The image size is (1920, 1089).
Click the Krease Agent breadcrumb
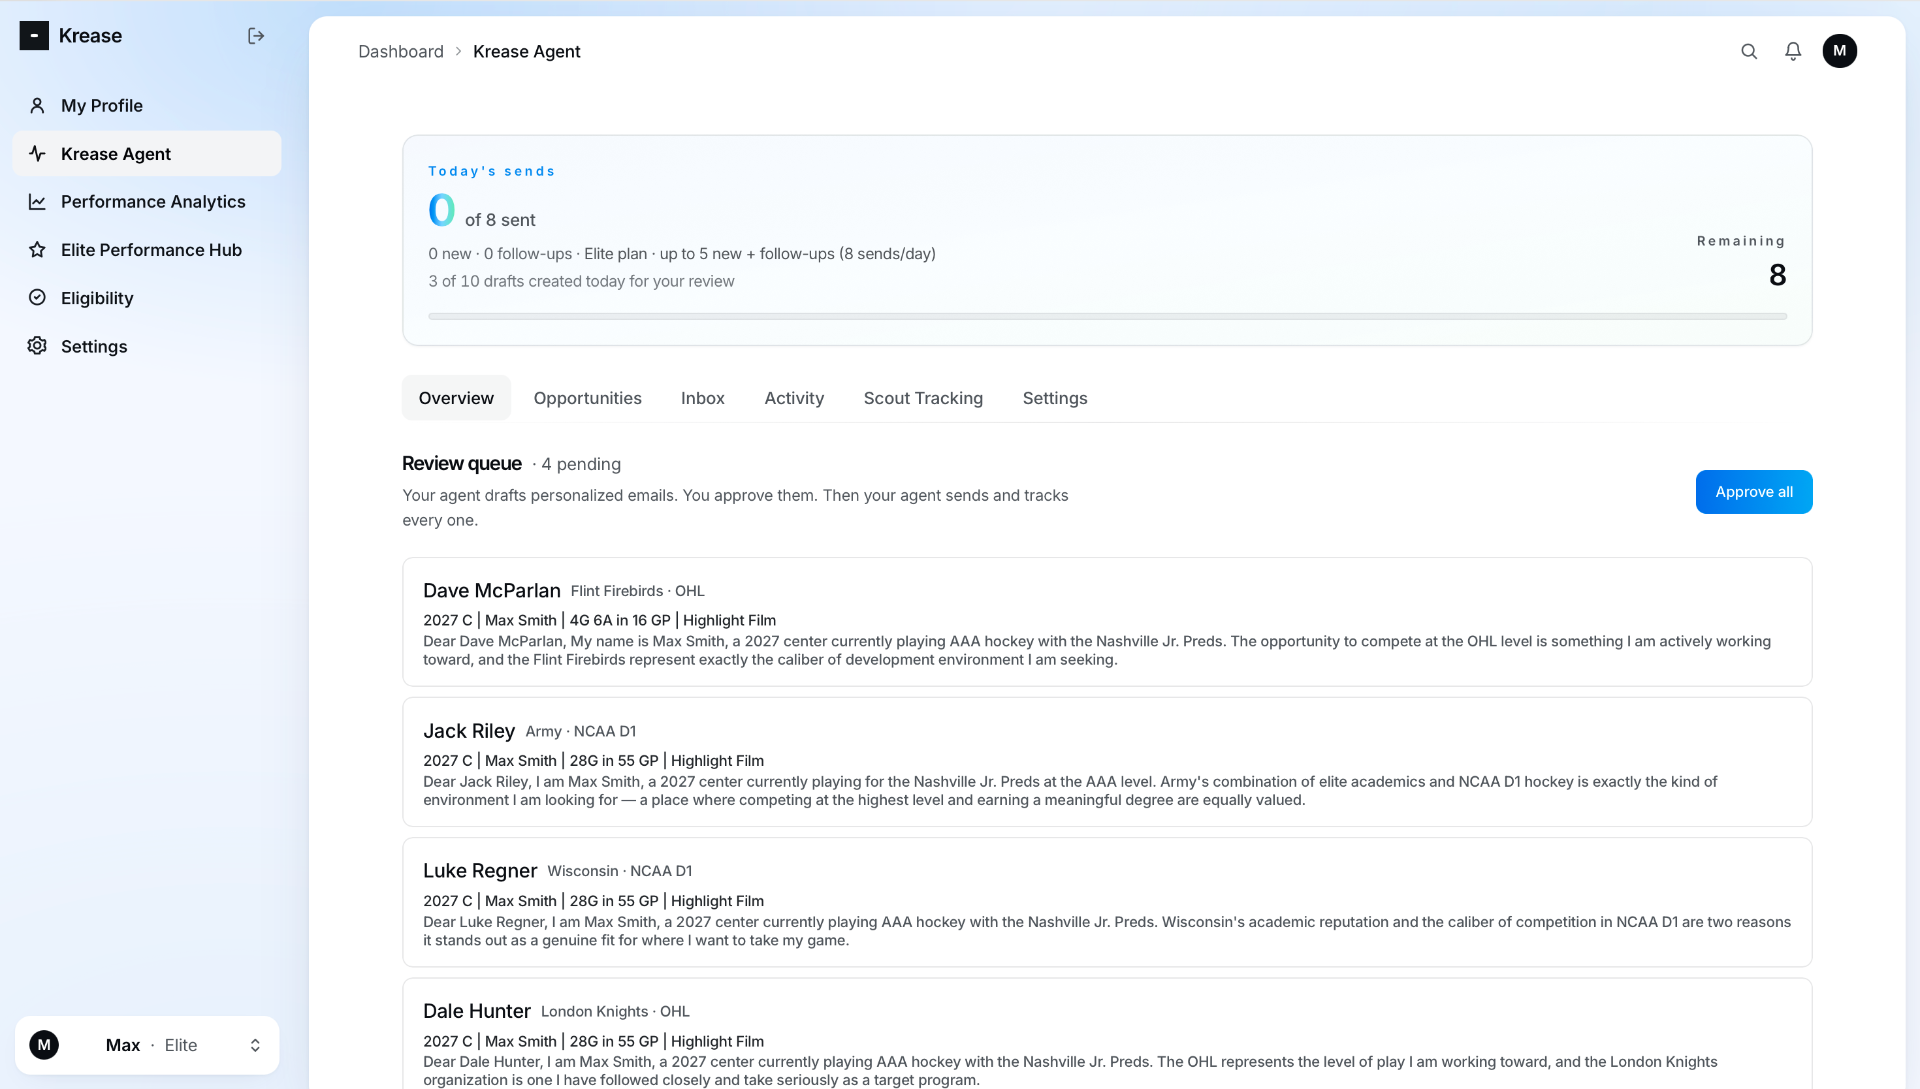pos(526,51)
